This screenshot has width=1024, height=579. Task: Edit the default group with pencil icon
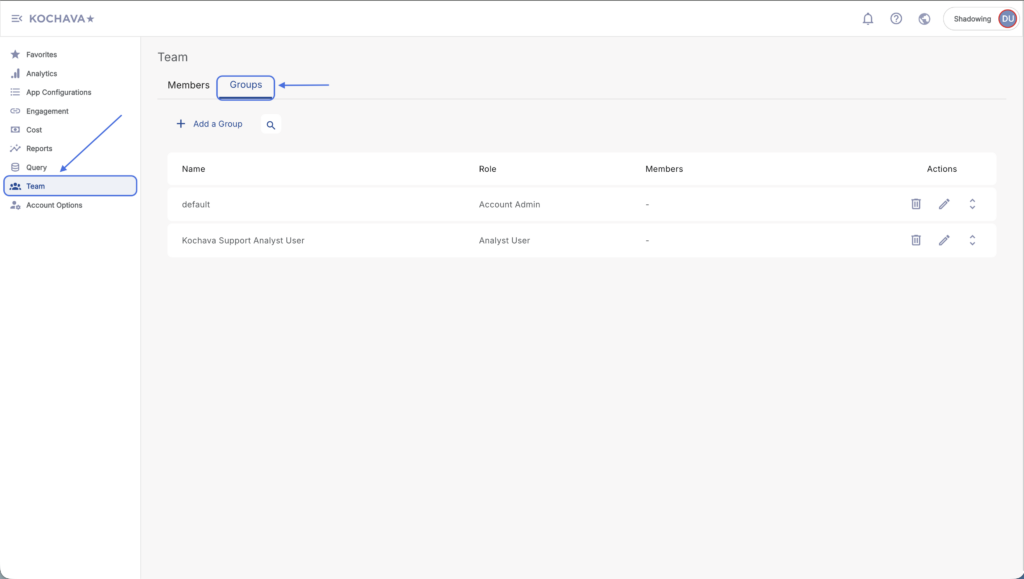[x=944, y=204]
